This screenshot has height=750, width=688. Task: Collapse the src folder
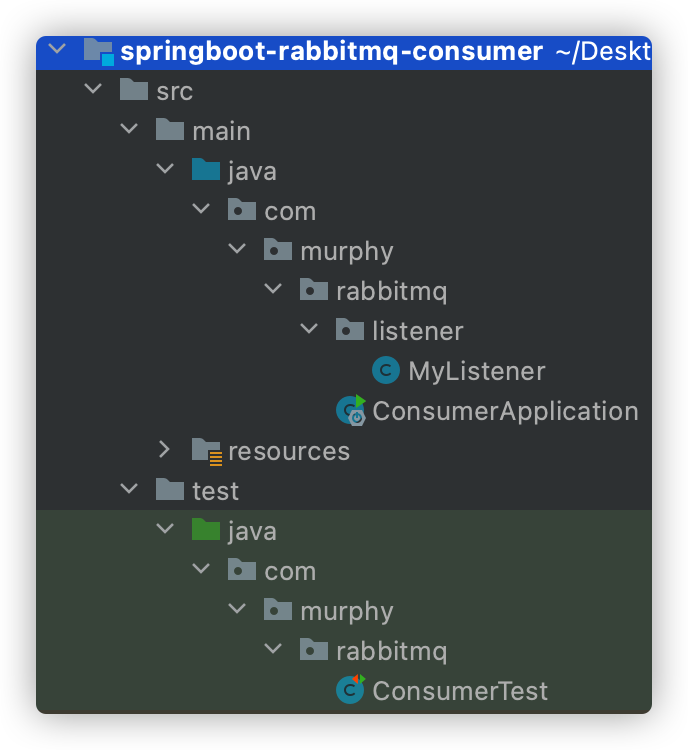coord(93,89)
